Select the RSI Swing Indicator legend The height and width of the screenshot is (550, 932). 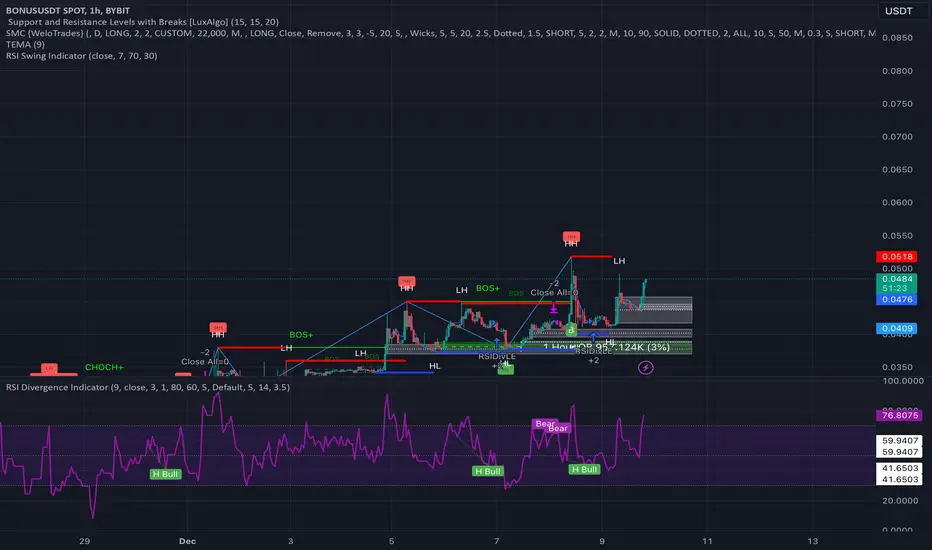pyautogui.click(x=81, y=55)
